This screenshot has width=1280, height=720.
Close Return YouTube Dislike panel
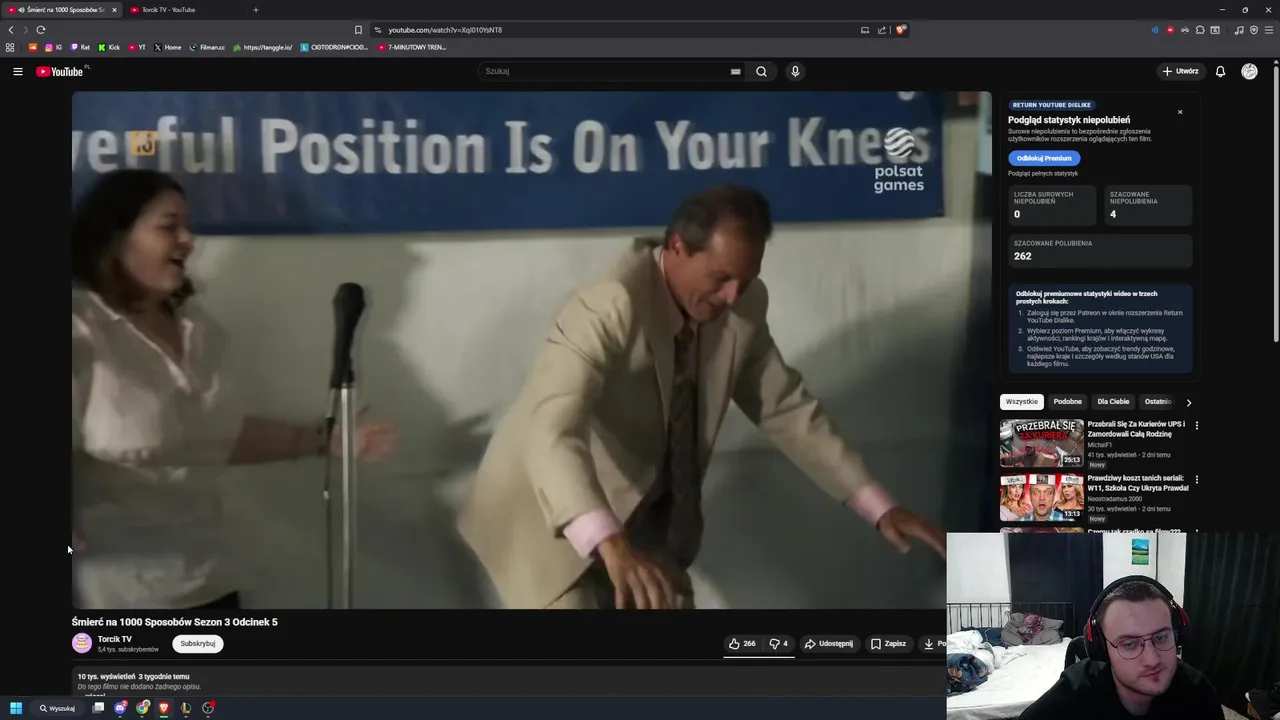[x=1180, y=112]
